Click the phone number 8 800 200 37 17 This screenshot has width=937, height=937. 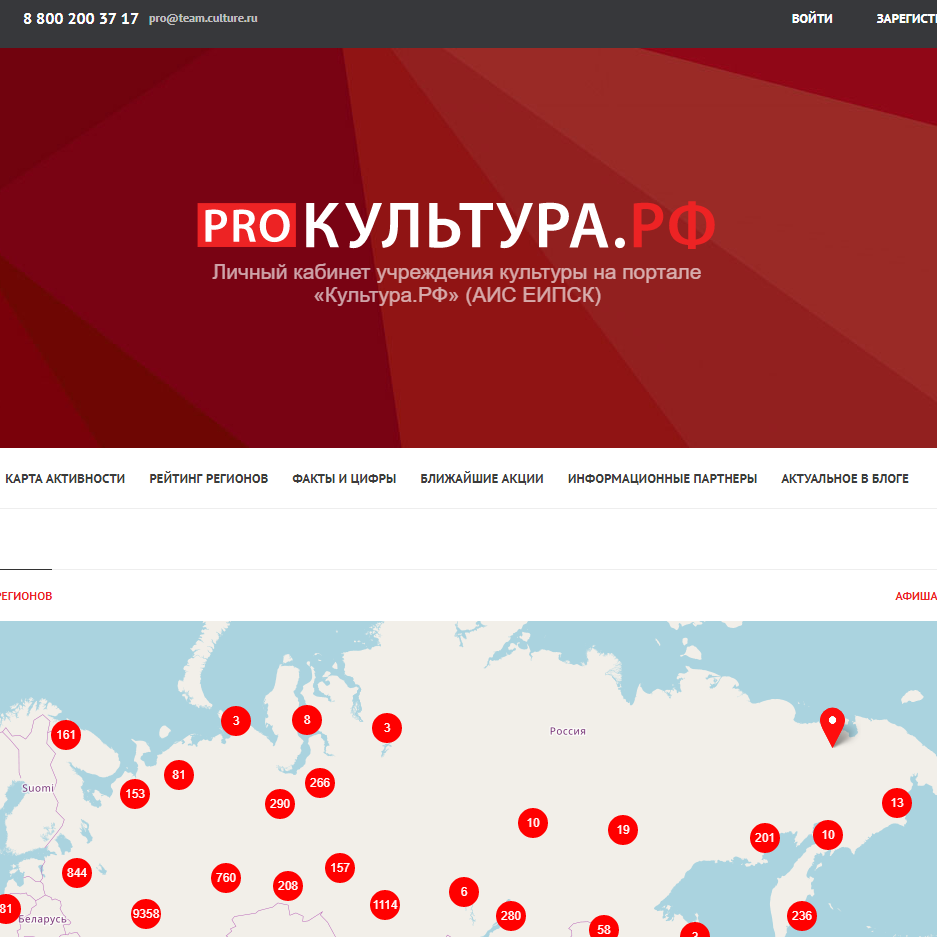81,19
